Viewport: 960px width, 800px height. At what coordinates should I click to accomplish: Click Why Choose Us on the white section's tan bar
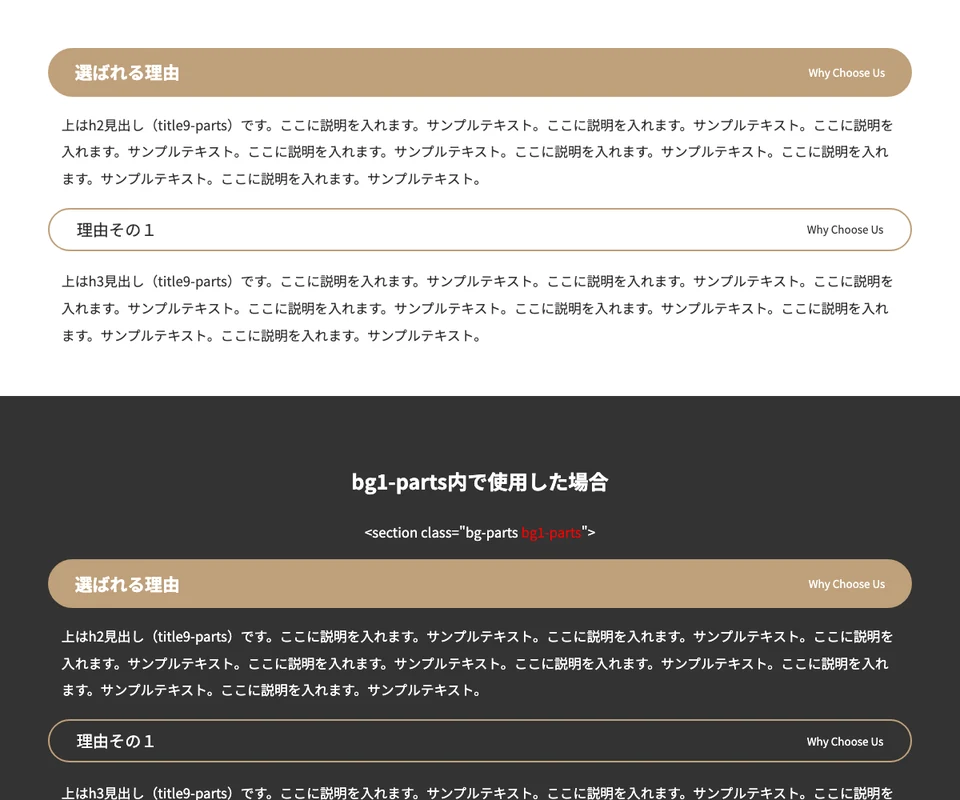(846, 73)
